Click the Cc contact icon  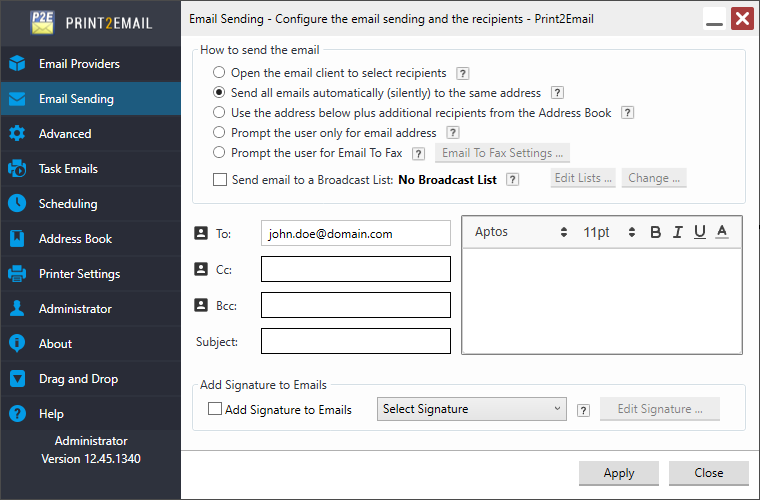[200, 269]
